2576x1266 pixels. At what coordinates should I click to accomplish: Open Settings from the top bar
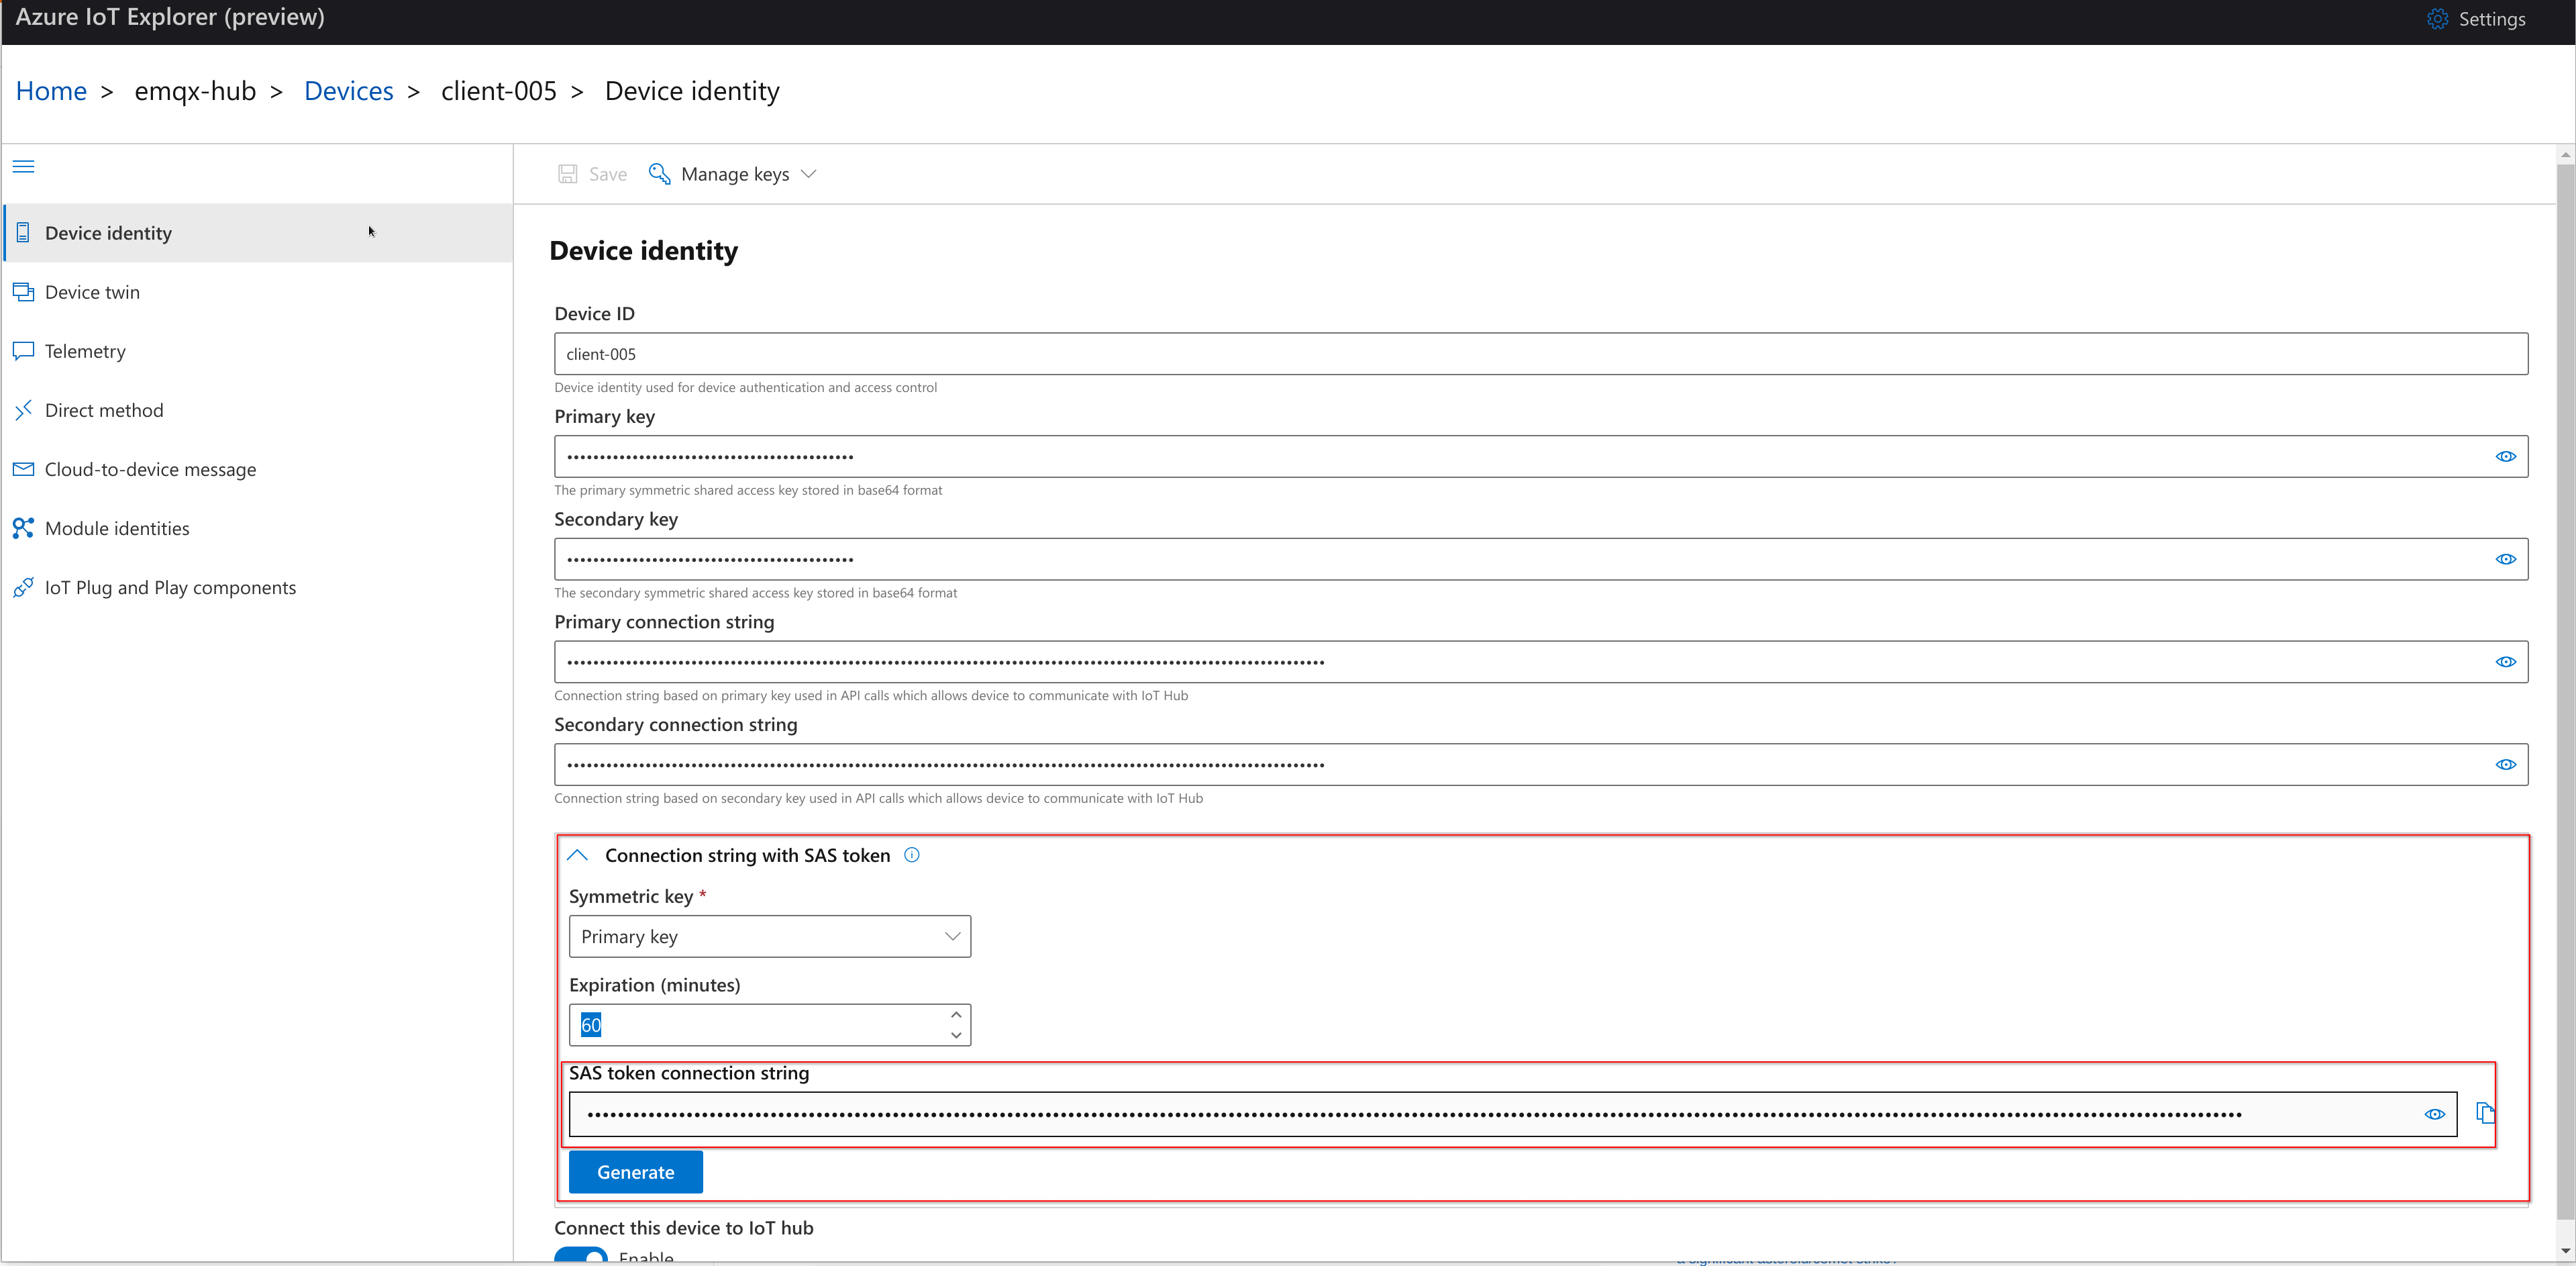(x=2477, y=18)
